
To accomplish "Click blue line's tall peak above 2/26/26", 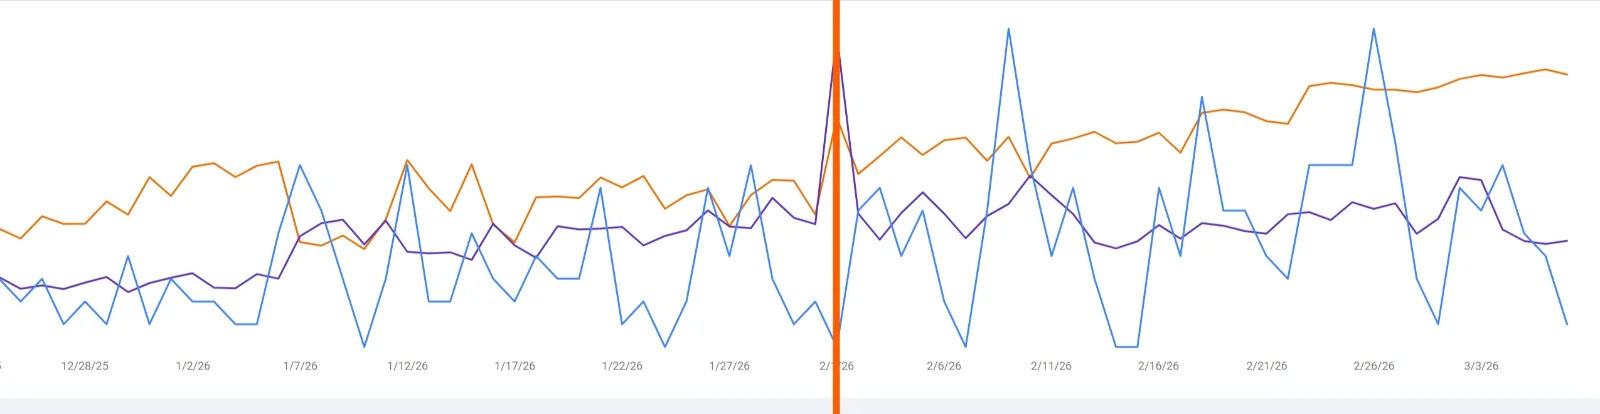I will click(1373, 29).
